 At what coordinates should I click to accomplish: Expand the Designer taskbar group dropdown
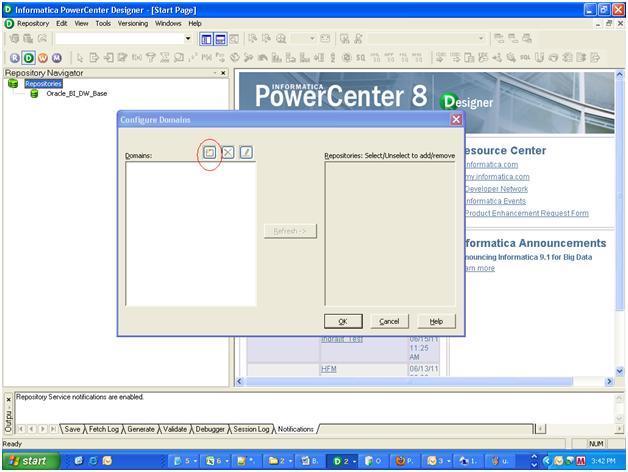(354, 461)
